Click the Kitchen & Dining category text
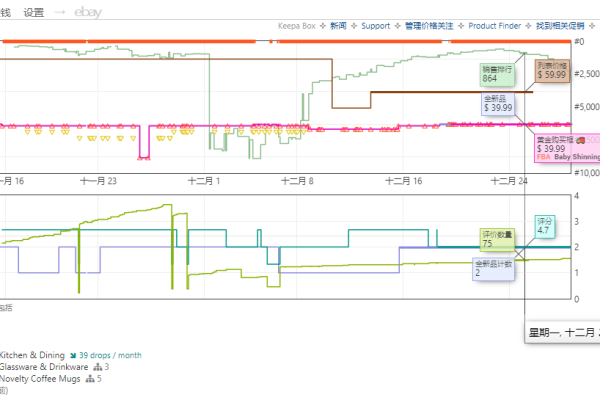Screen dimensions: 600x400 point(32,355)
